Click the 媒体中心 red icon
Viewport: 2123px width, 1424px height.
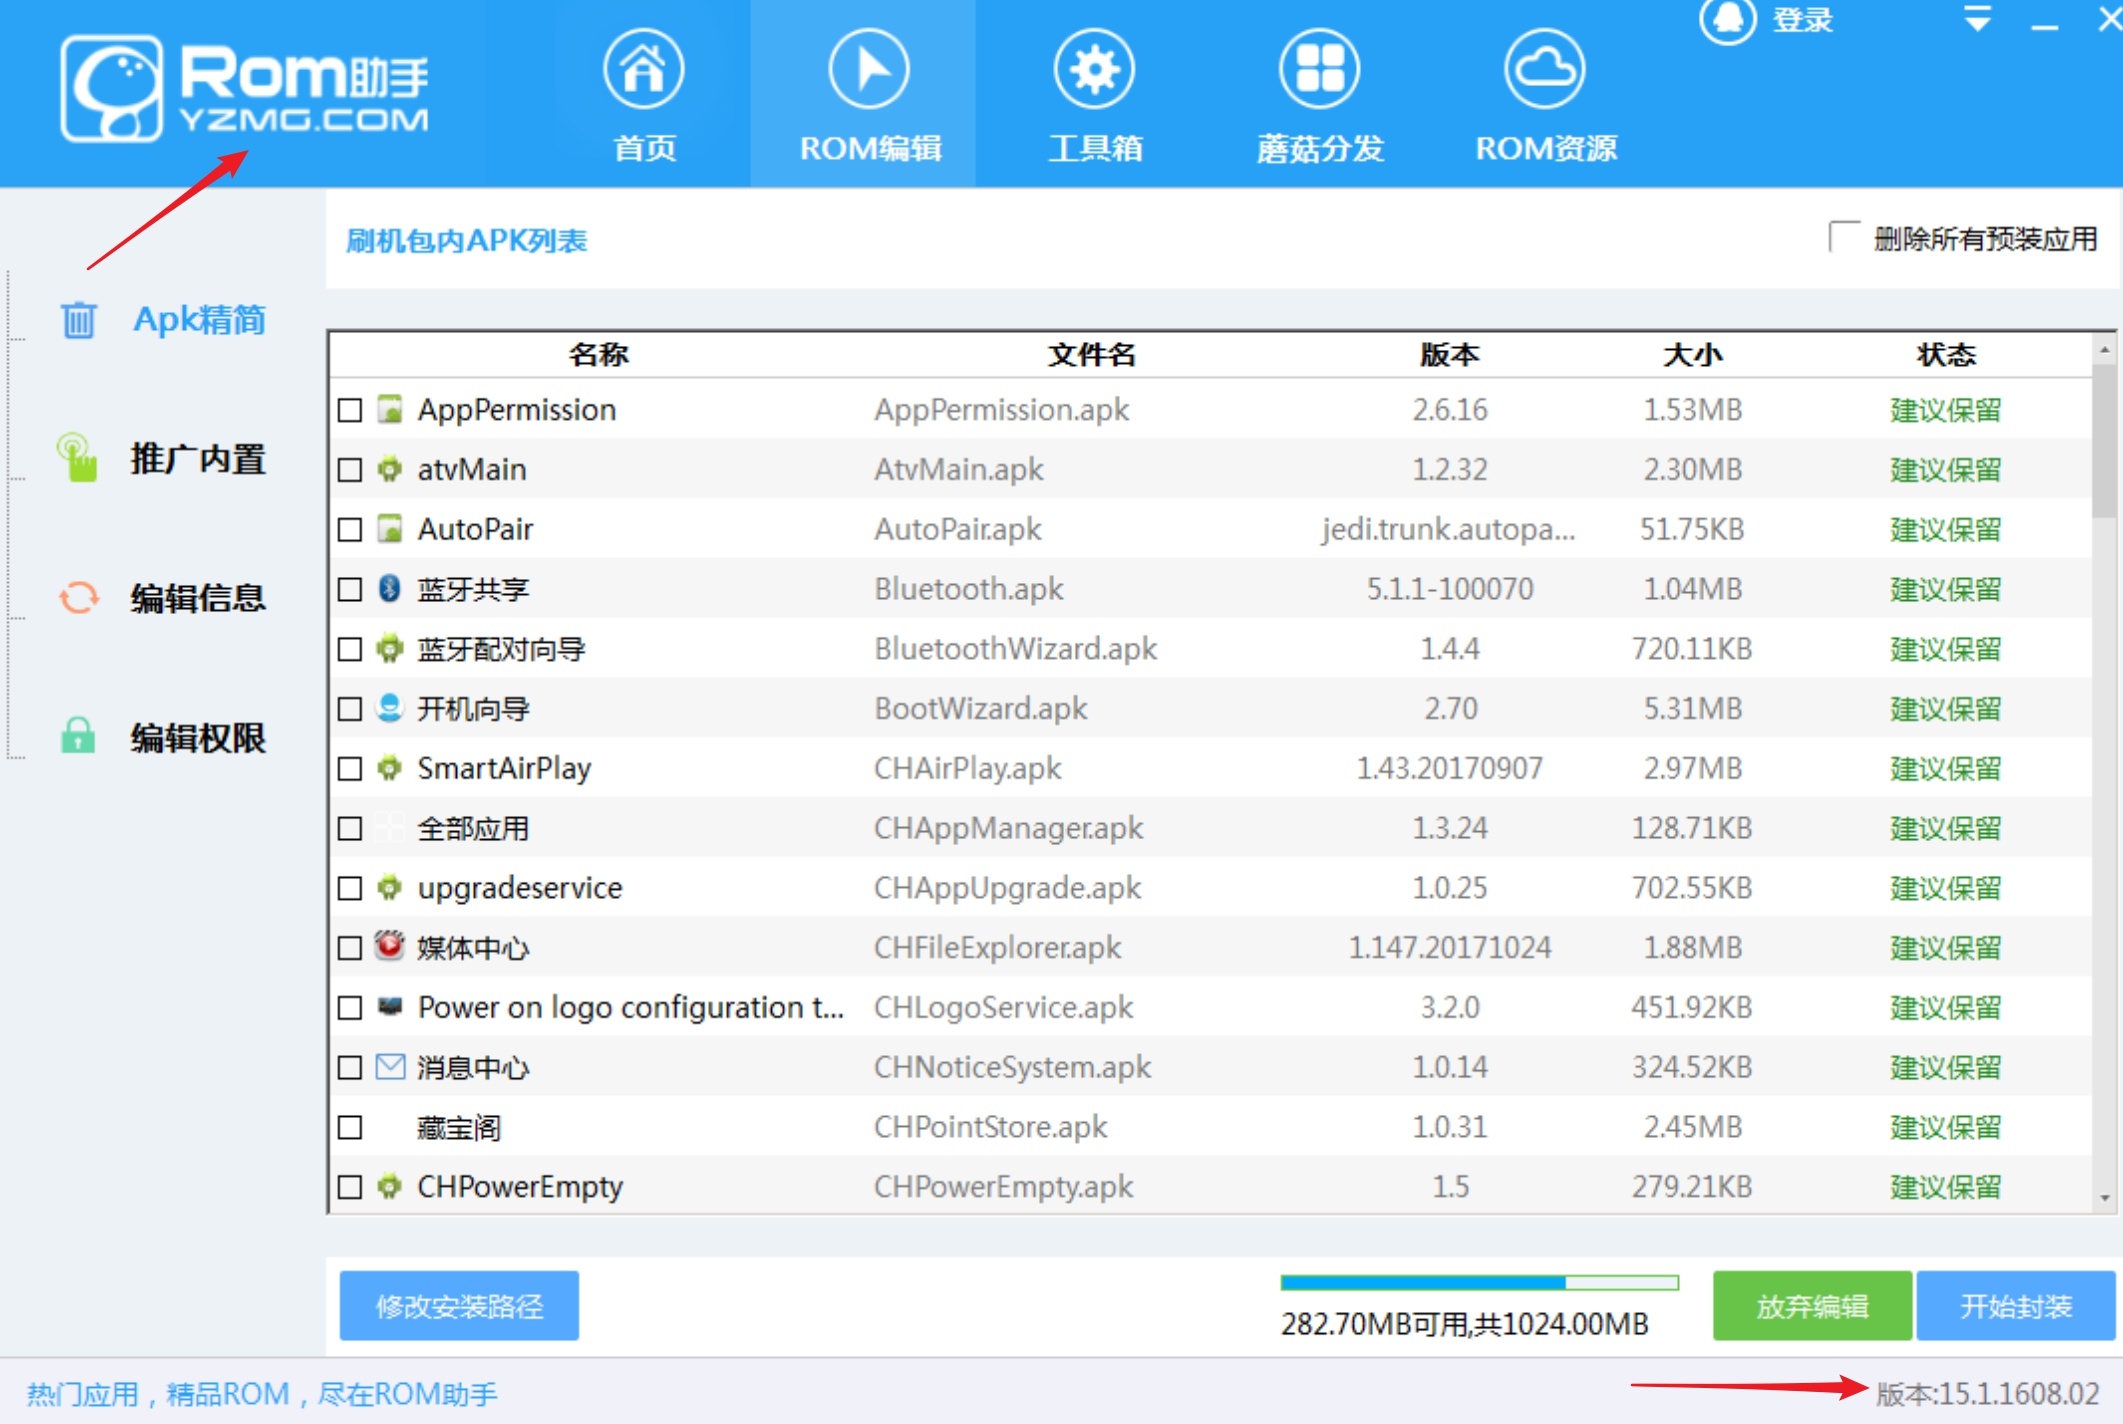(390, 945)
